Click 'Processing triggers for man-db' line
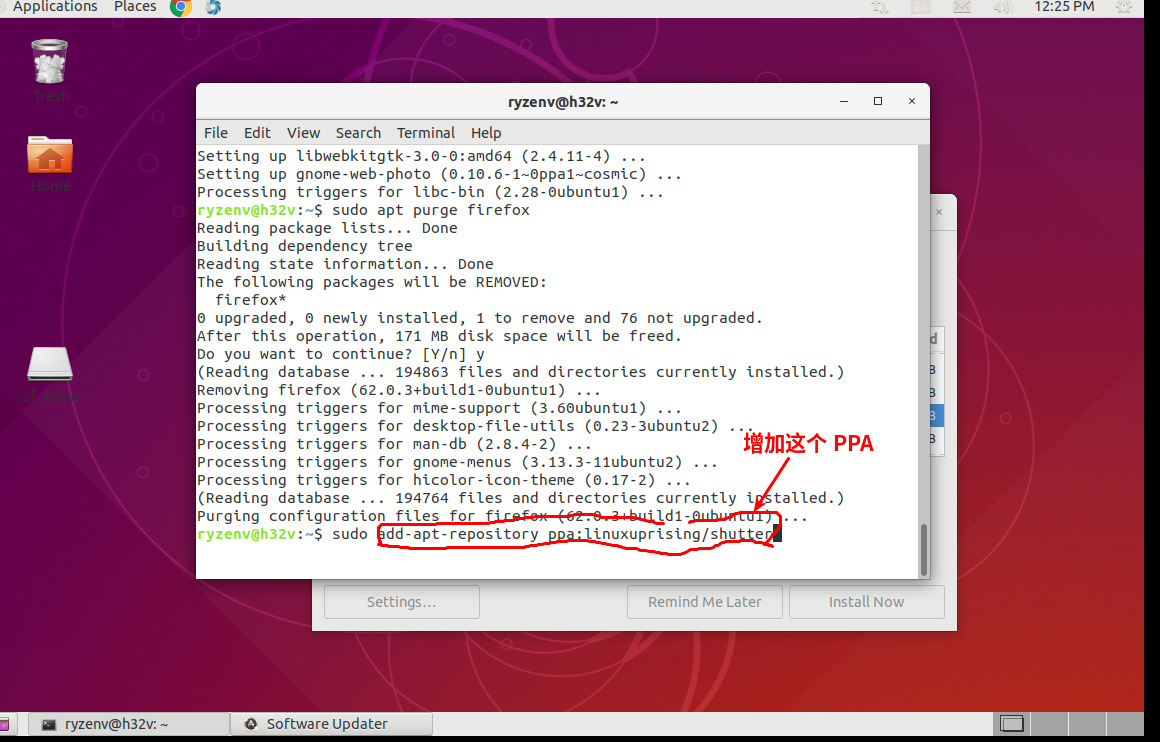 click(394, 444)
